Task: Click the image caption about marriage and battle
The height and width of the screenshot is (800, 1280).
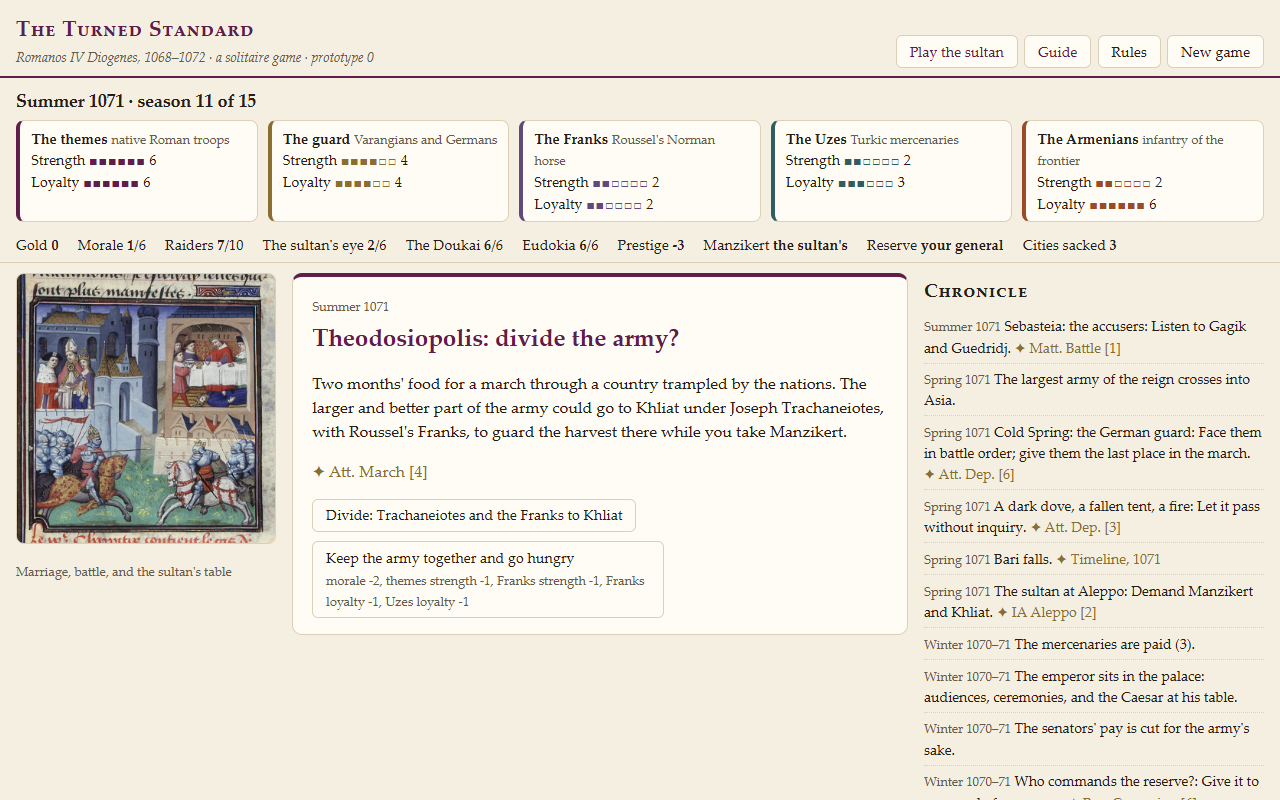Action: point(124,572)
